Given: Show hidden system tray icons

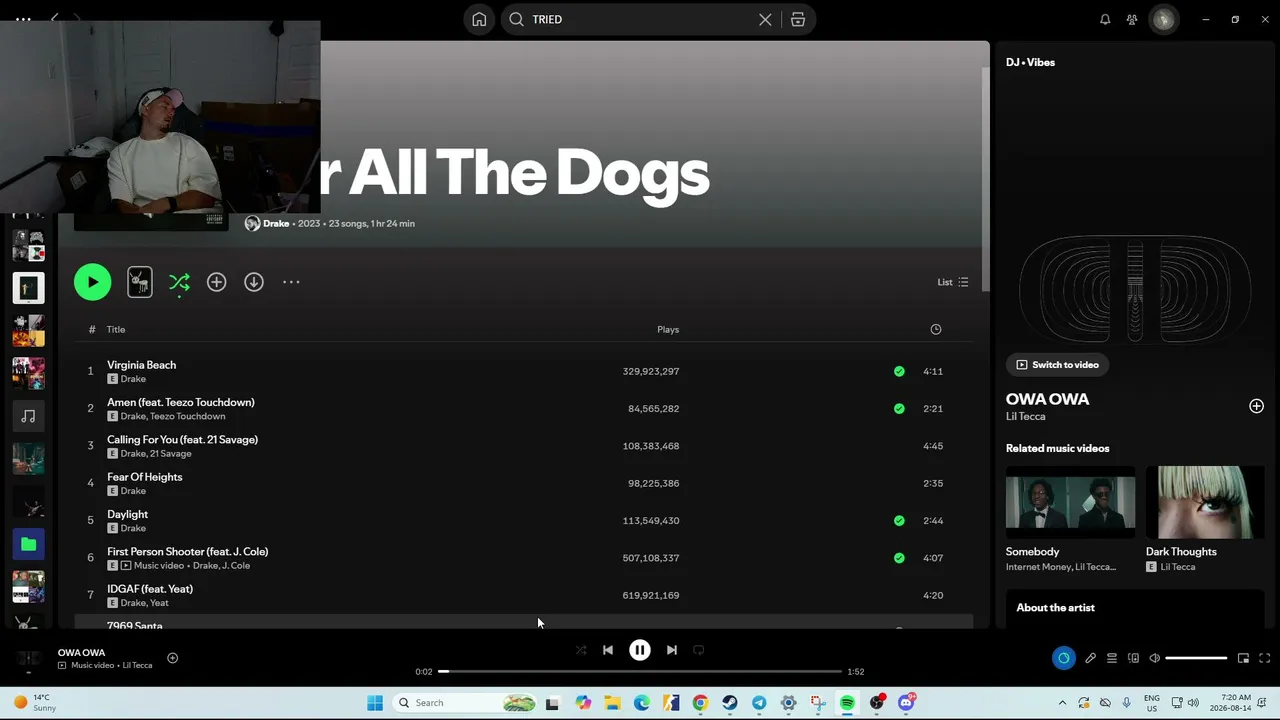Looking at the screenshot, I should pyautogui.click(x=1062, y=703).
